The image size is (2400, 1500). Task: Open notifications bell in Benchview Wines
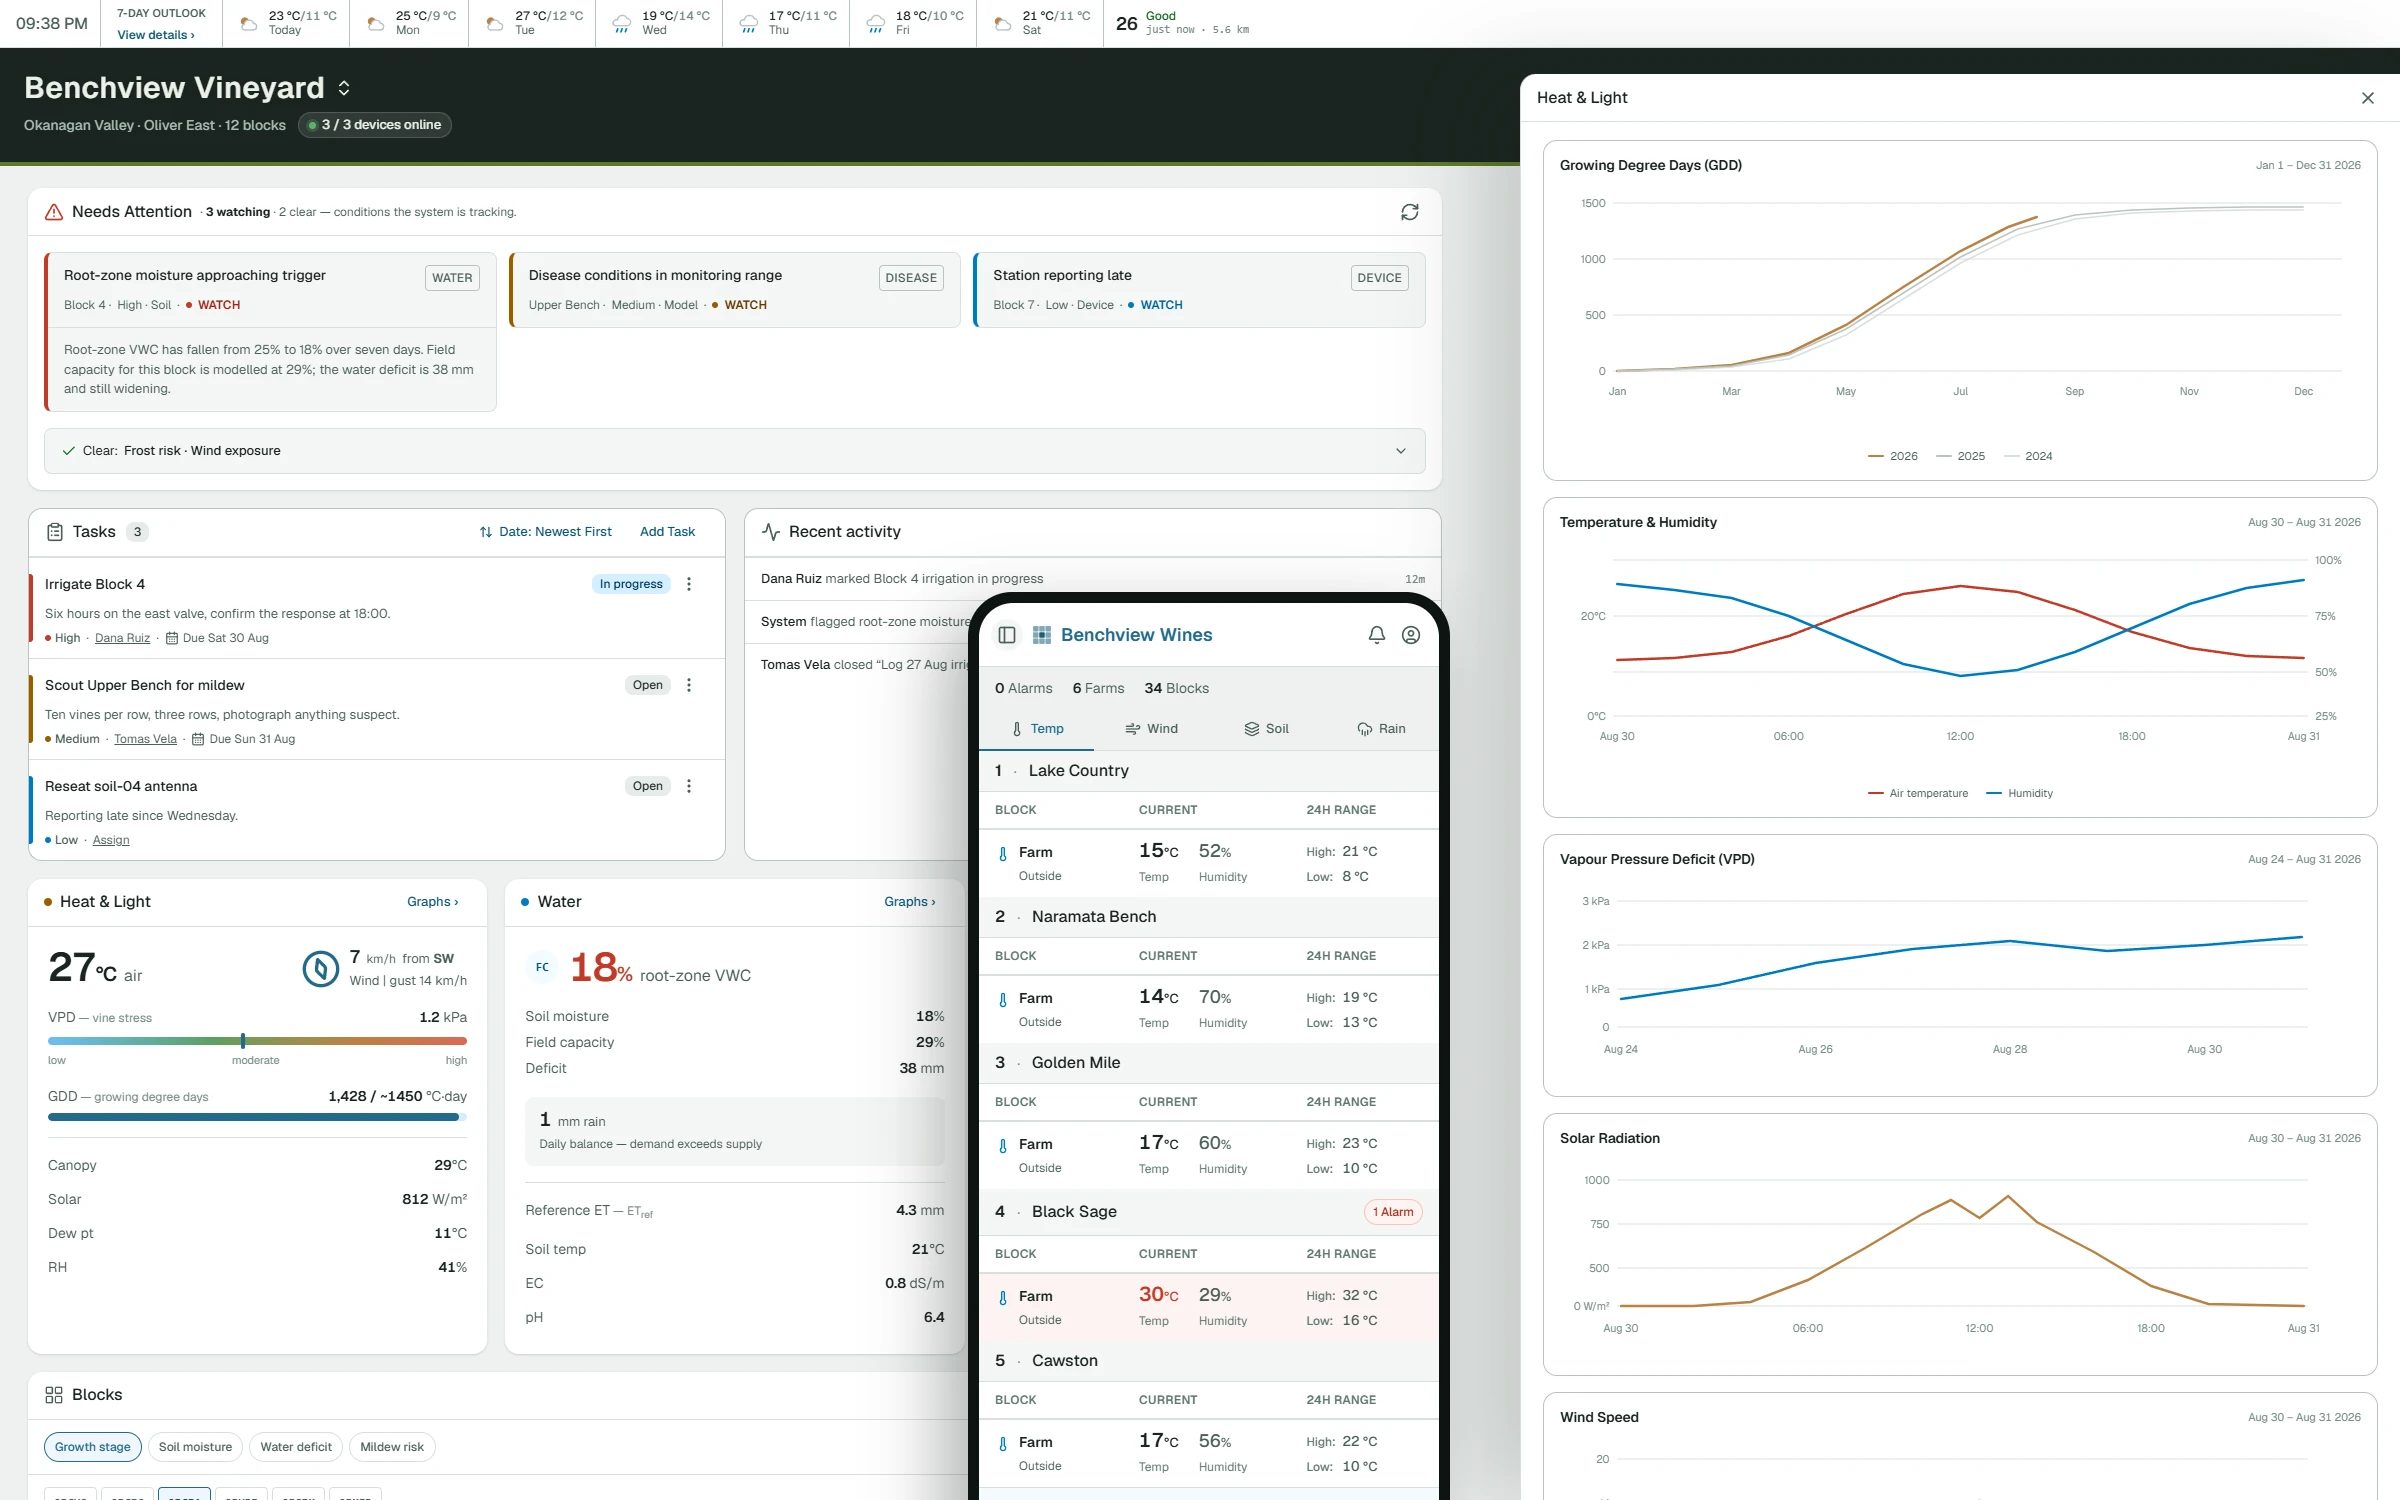pos(1377,635)
